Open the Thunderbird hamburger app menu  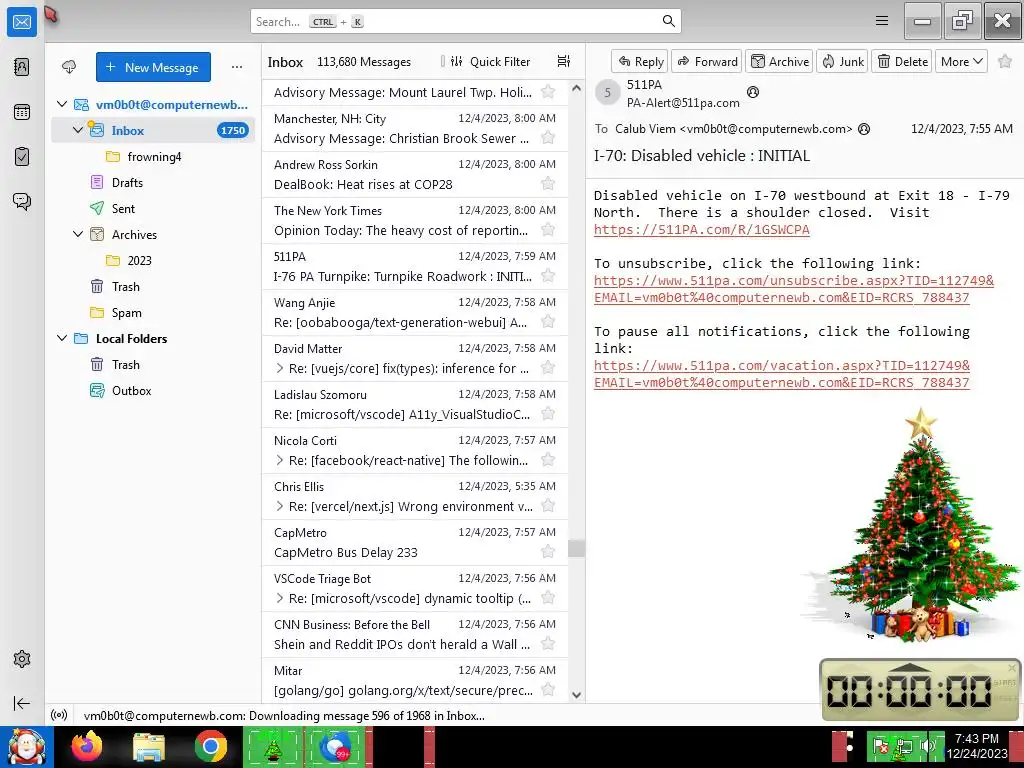882,21
